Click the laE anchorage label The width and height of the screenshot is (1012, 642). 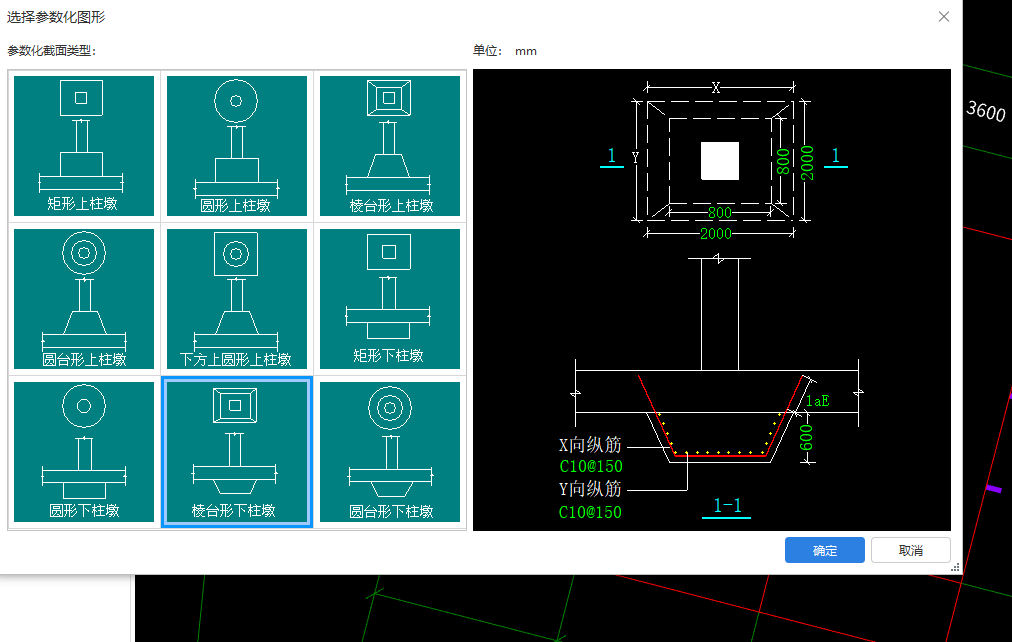(817, 401)
